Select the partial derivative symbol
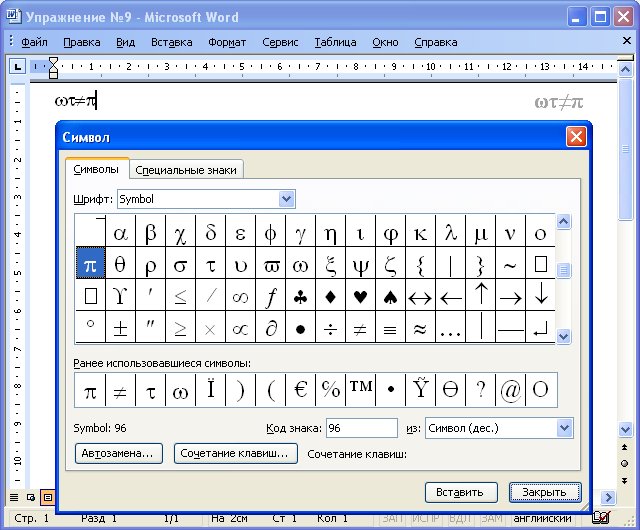The width and height of the screenshot is (640, 530). [271, 326]
